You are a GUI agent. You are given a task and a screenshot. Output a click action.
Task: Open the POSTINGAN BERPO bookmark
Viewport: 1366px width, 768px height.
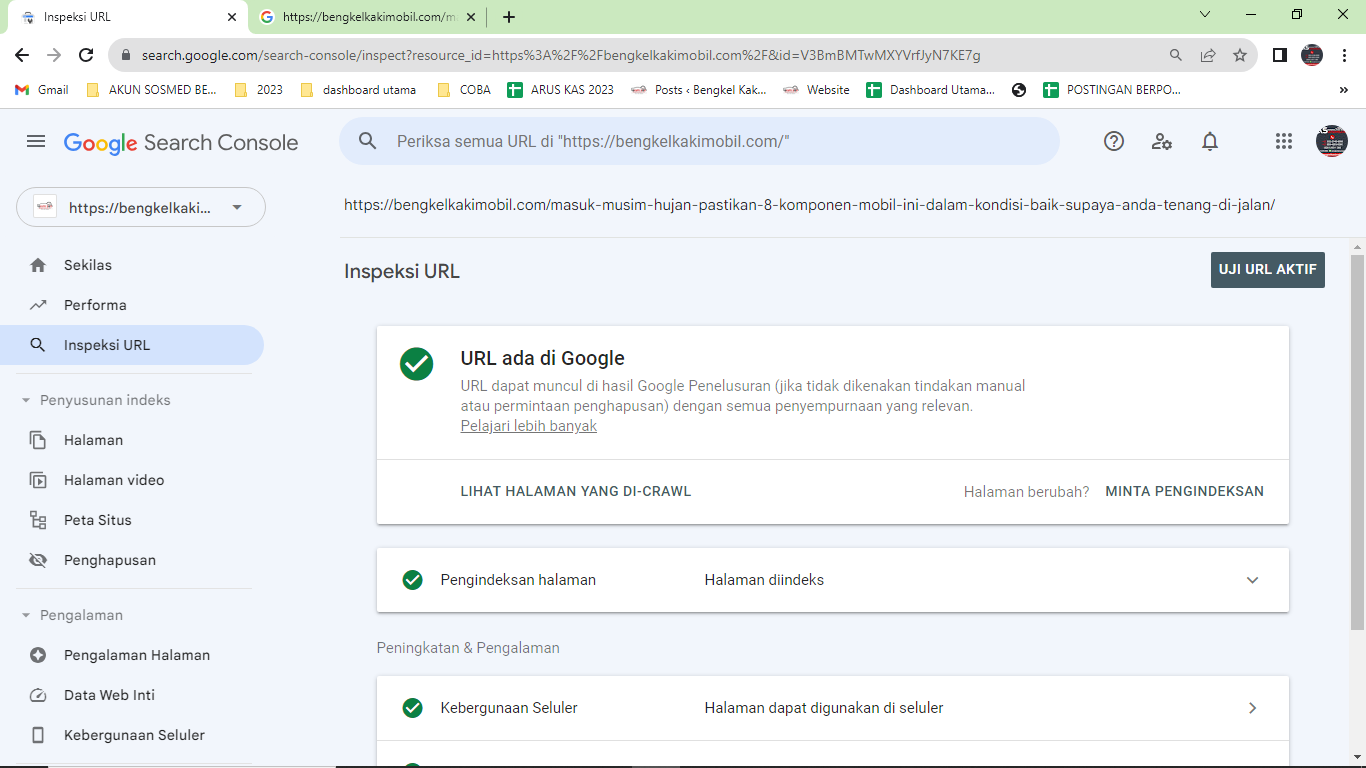click(x=1112, y=90)
